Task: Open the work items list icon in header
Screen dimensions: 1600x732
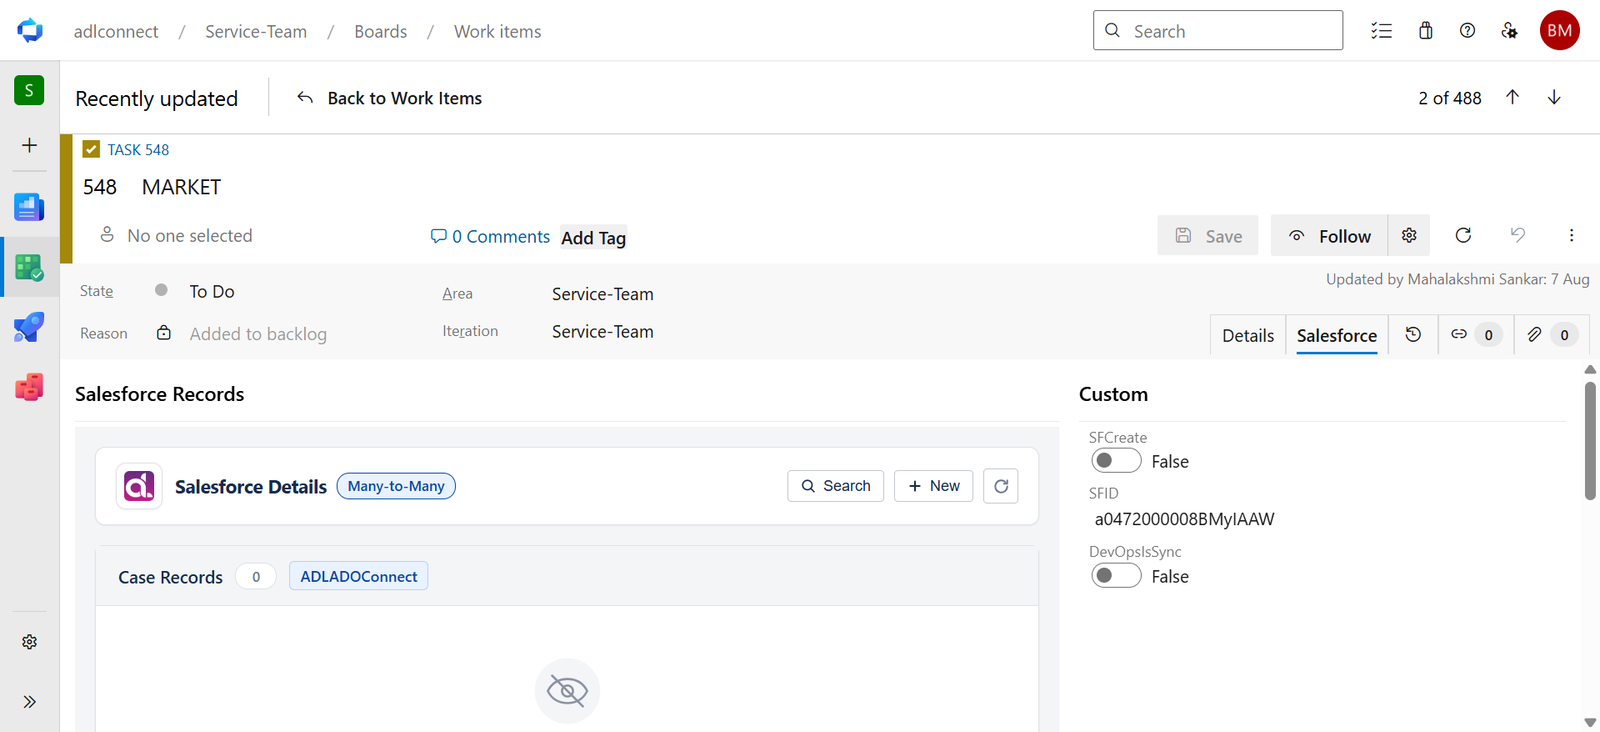Action: (x=1381, y=31)
